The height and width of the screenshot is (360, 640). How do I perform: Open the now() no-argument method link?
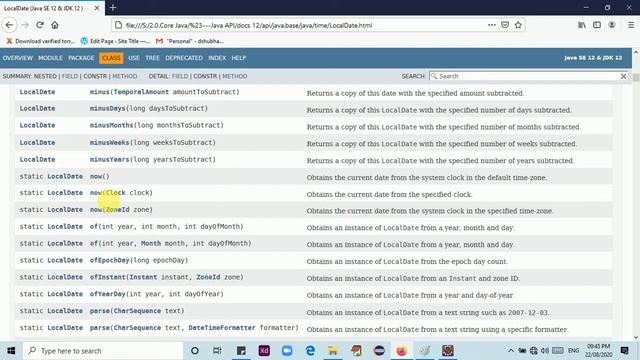[x=96, y=176]
